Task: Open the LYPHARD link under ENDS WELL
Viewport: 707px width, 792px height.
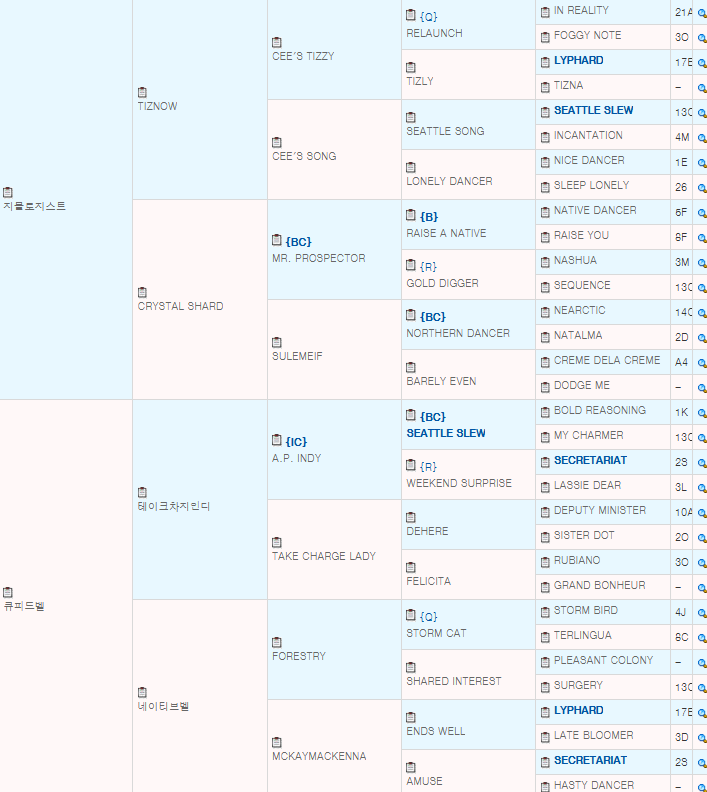Action: click(x=579, y=710)
